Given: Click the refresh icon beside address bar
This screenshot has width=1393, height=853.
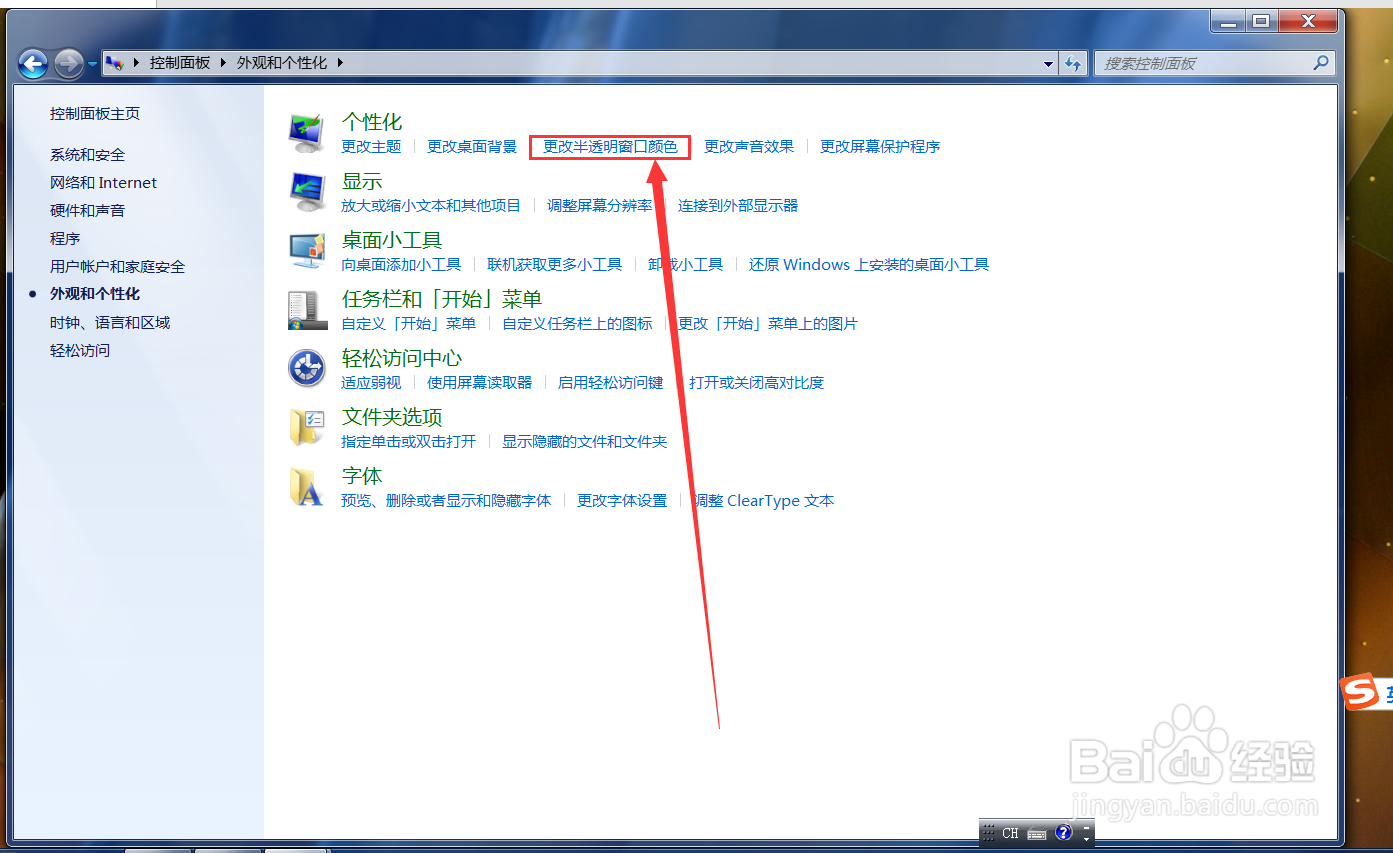Looking at the screenshot, I should (1072, 62).
